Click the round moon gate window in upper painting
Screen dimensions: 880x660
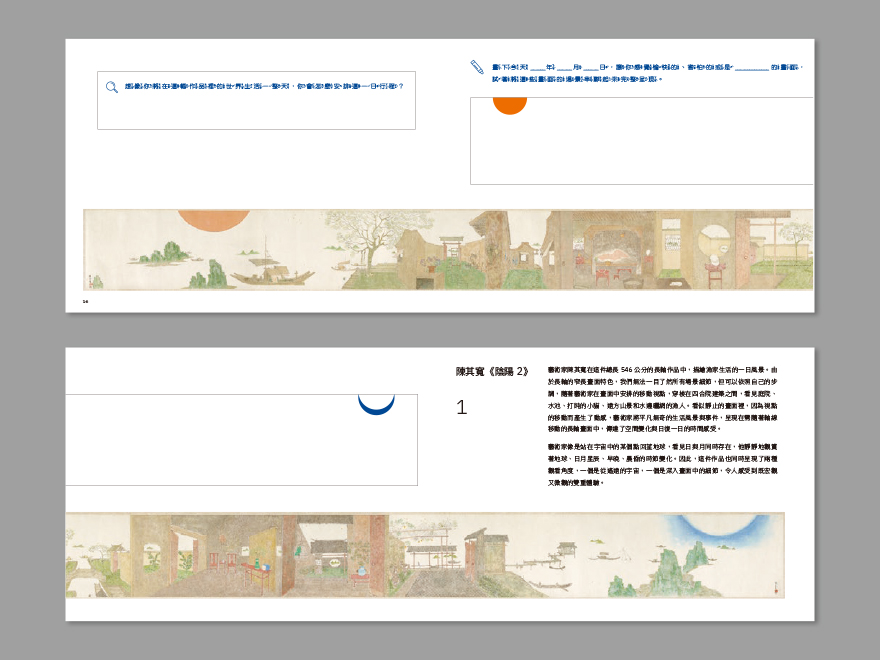[x=715, y=241]
